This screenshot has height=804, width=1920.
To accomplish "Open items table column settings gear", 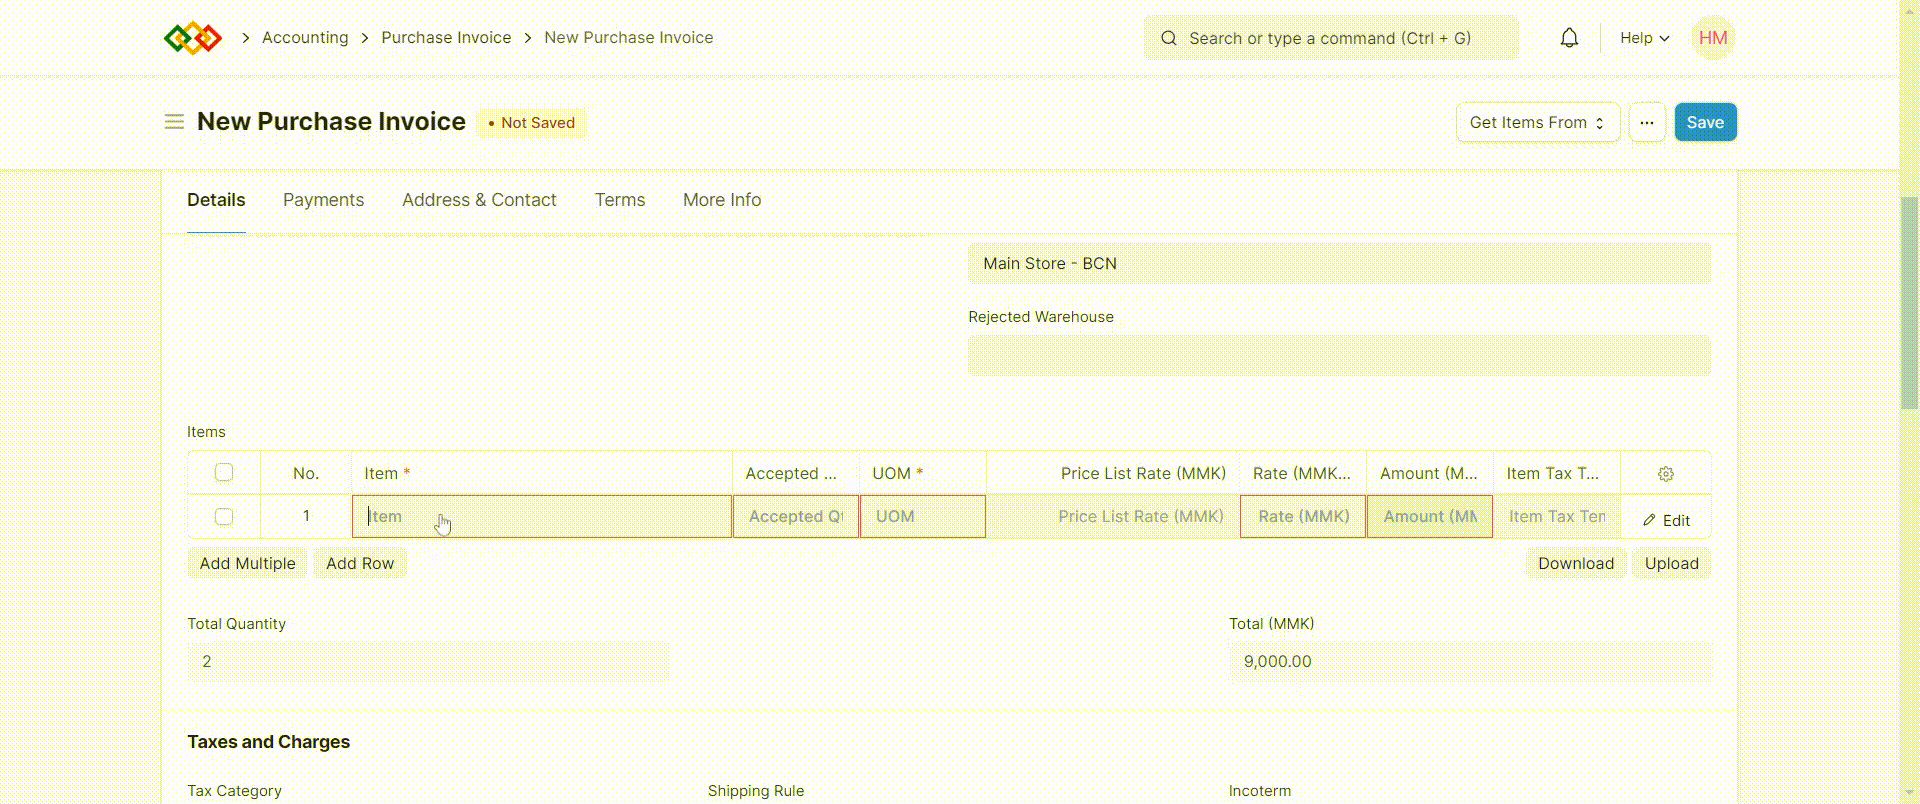I will (x=1665, y=474).
